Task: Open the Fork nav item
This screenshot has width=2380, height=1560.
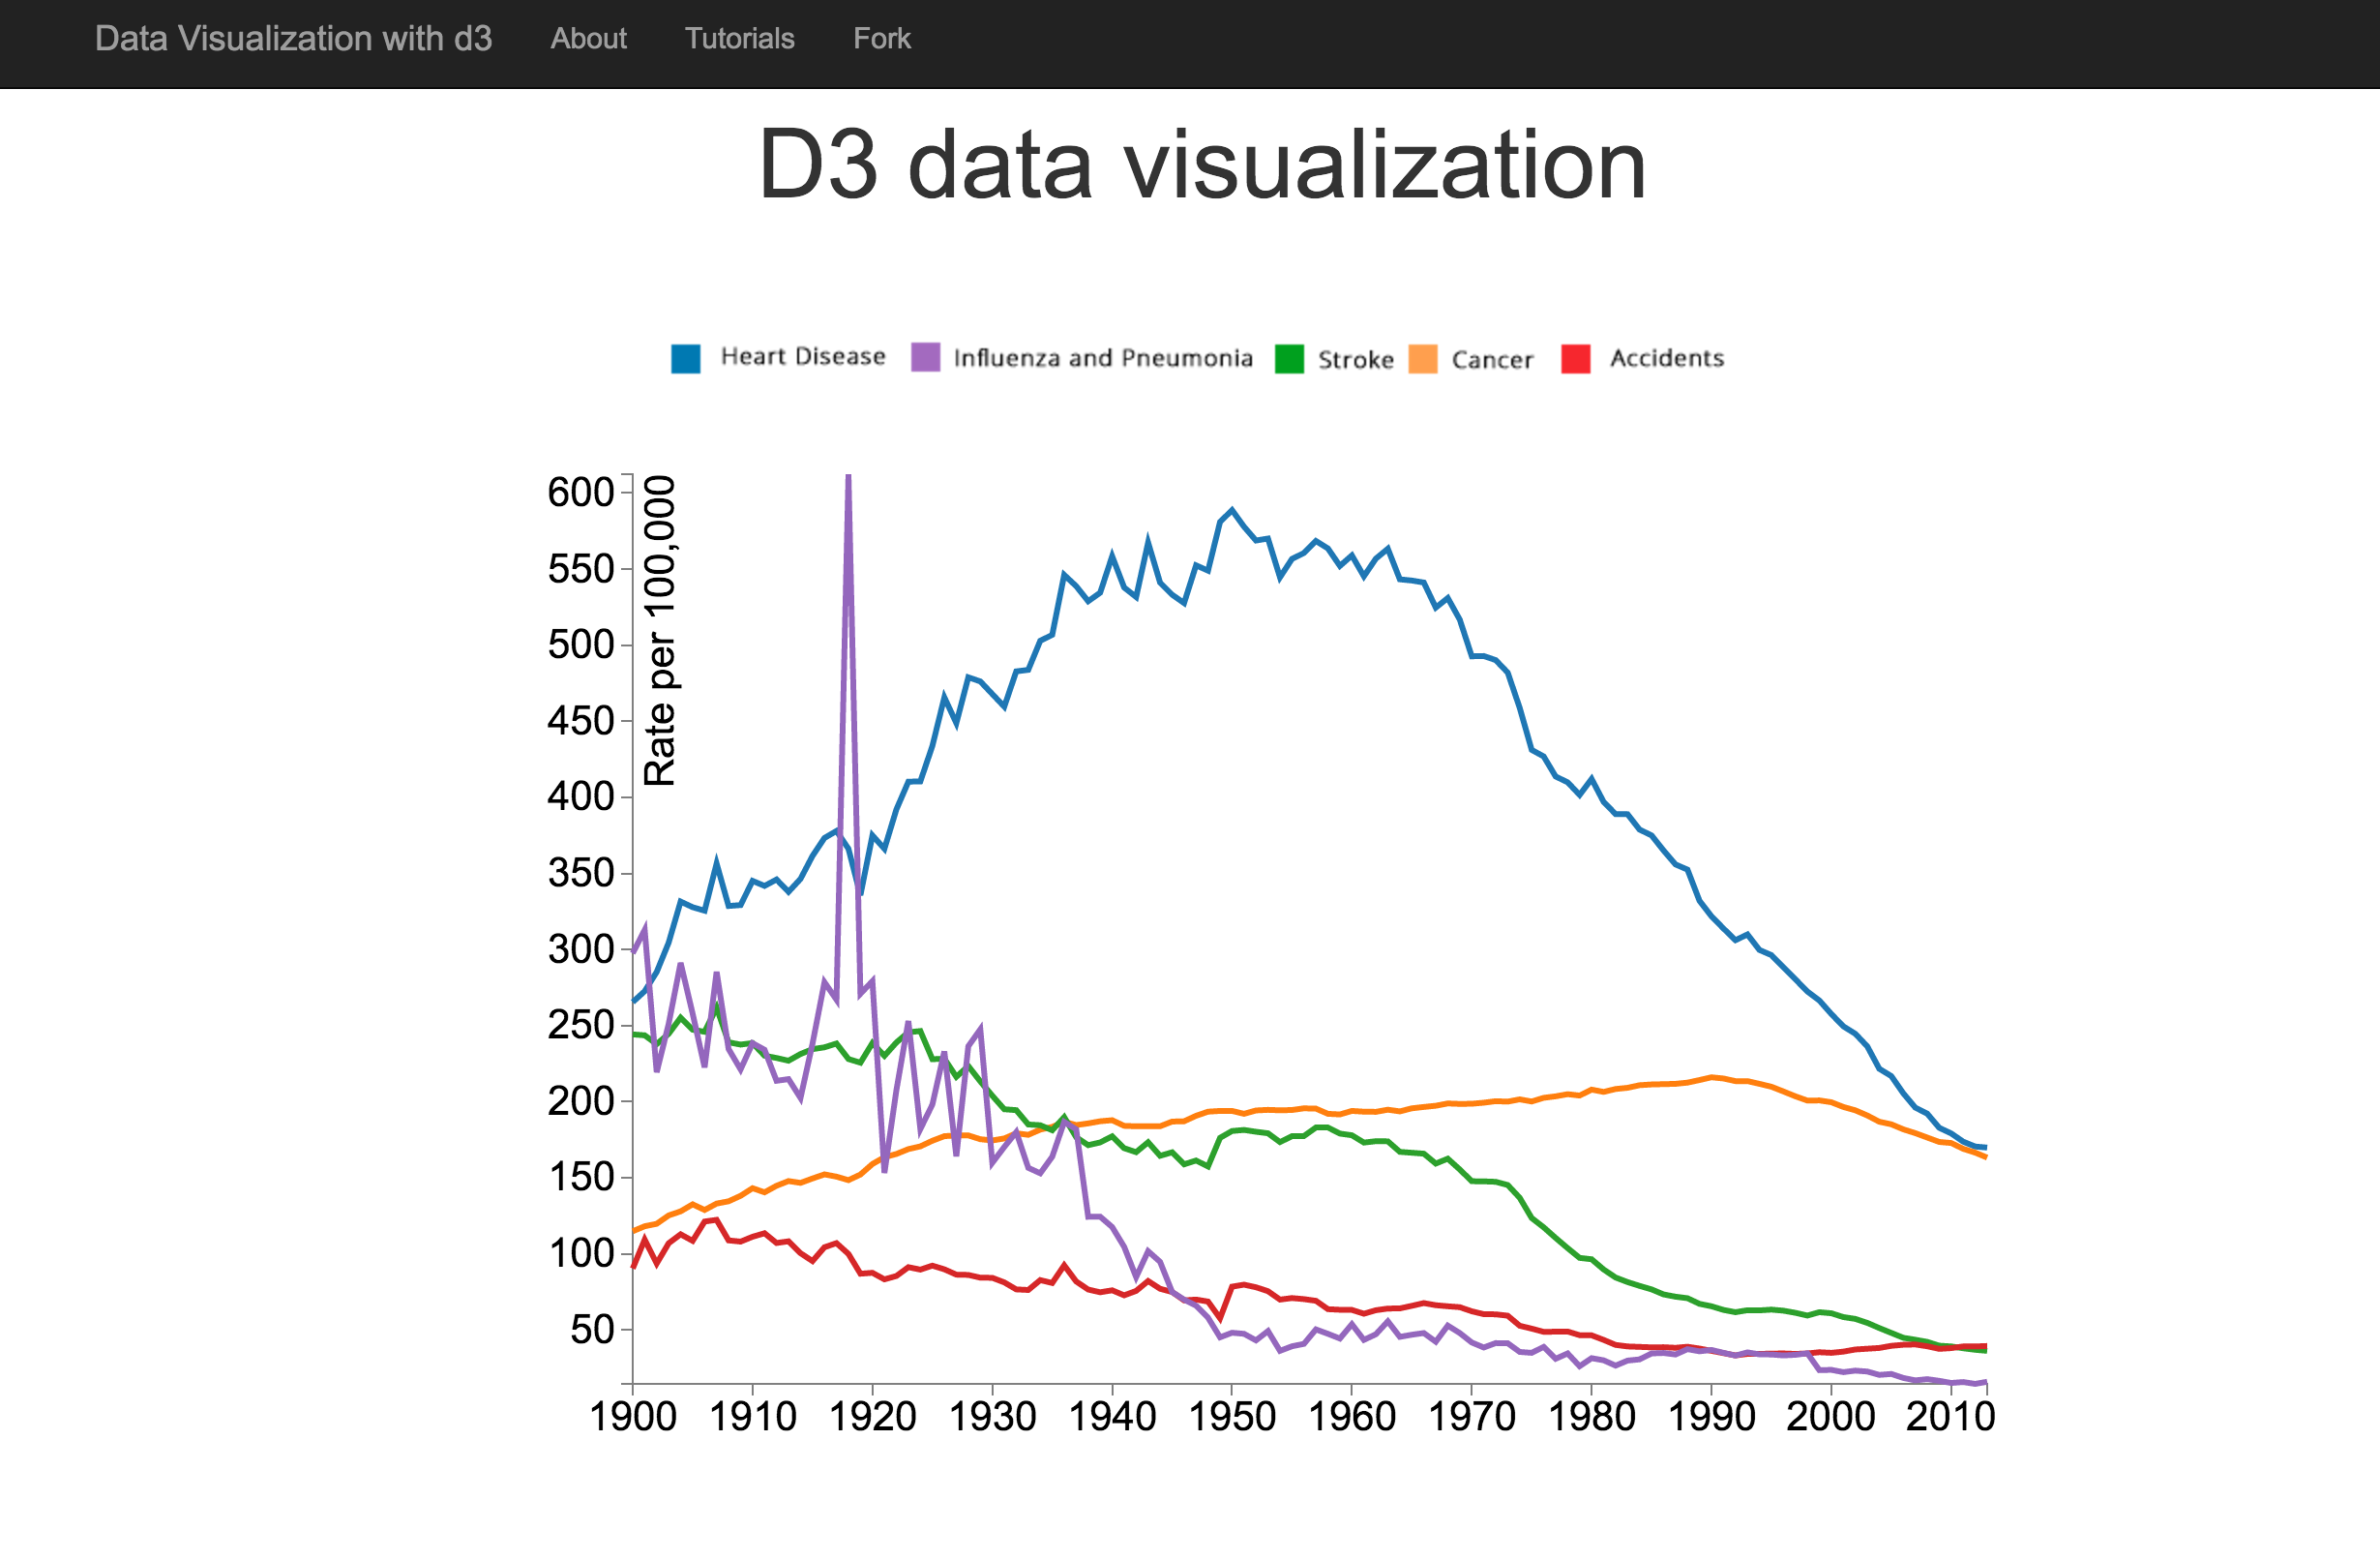Action: (x=881, y=39)
